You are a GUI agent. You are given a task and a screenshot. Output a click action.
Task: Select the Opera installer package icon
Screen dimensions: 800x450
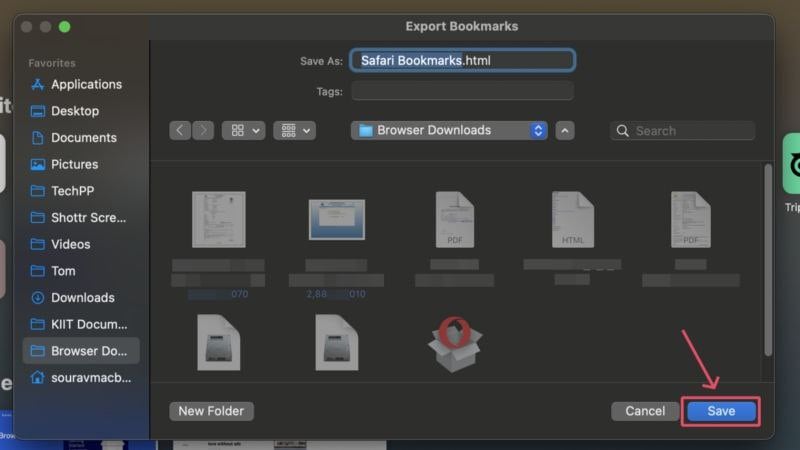[455, 344]
